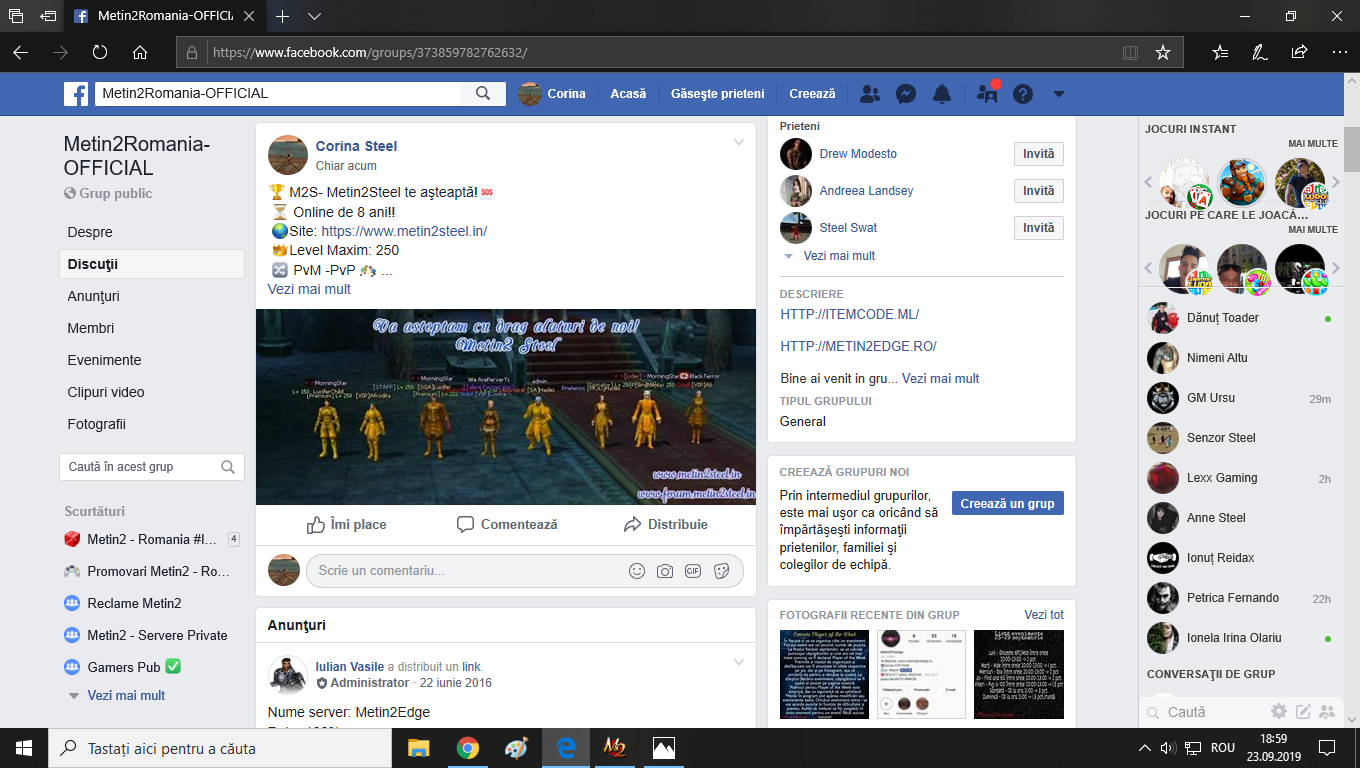The image size is (1360, 768).
Task: Open the HTTP://ITEMCODE.ML/ link
Action: coord(850,314)
